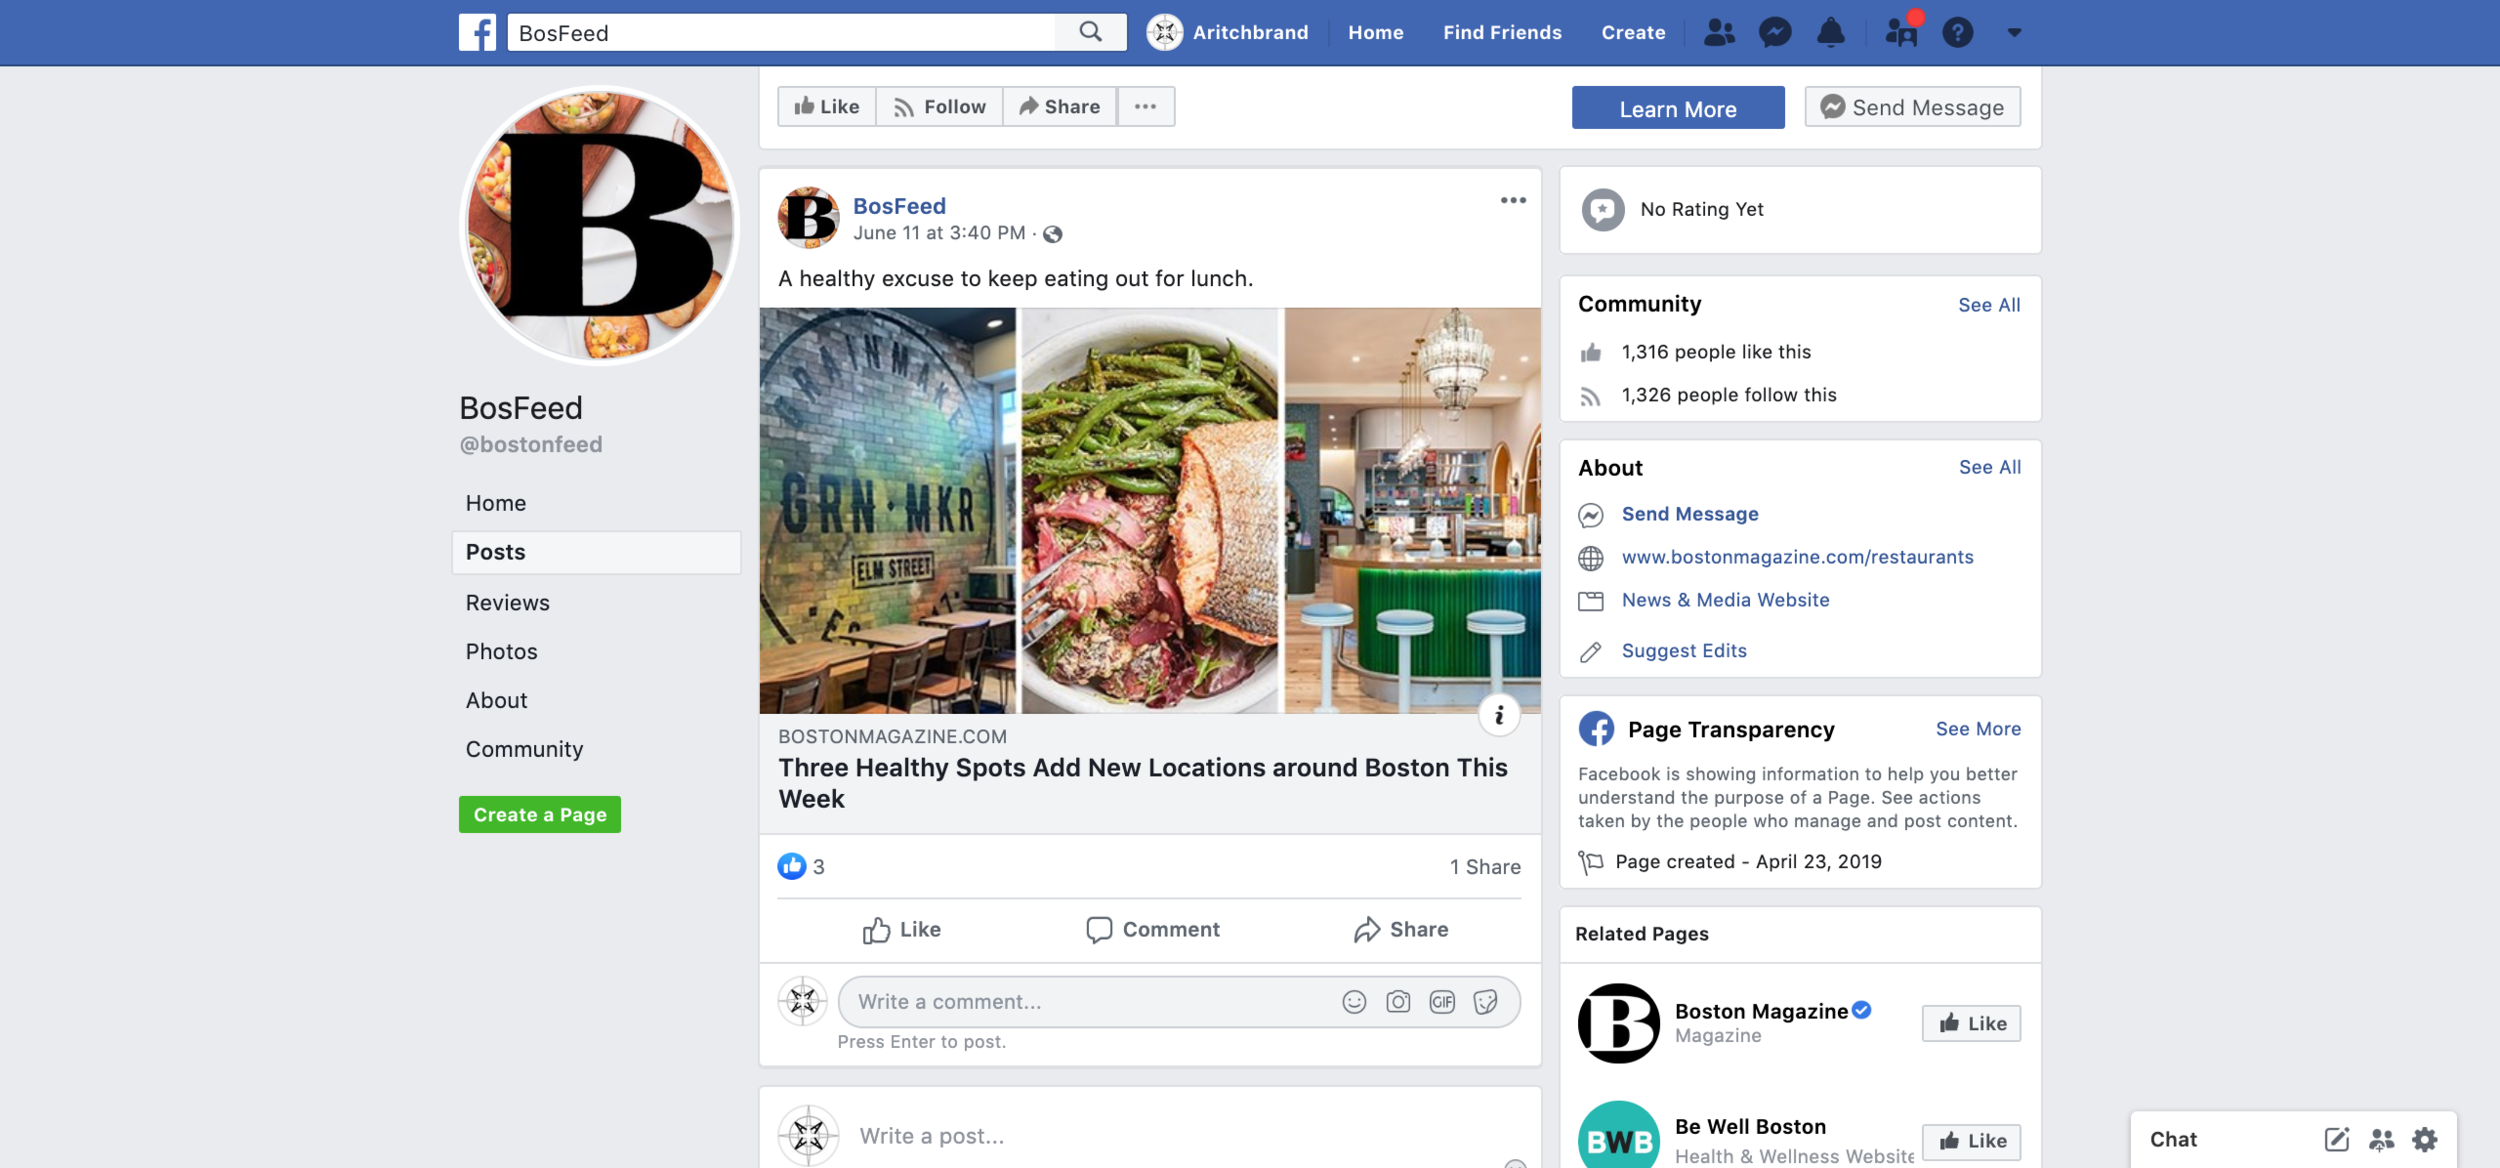The image size is (2500, 1168).
Task: Open www.bostonmagazine.com/restaurants link
Action: [x=1797, y=557]
